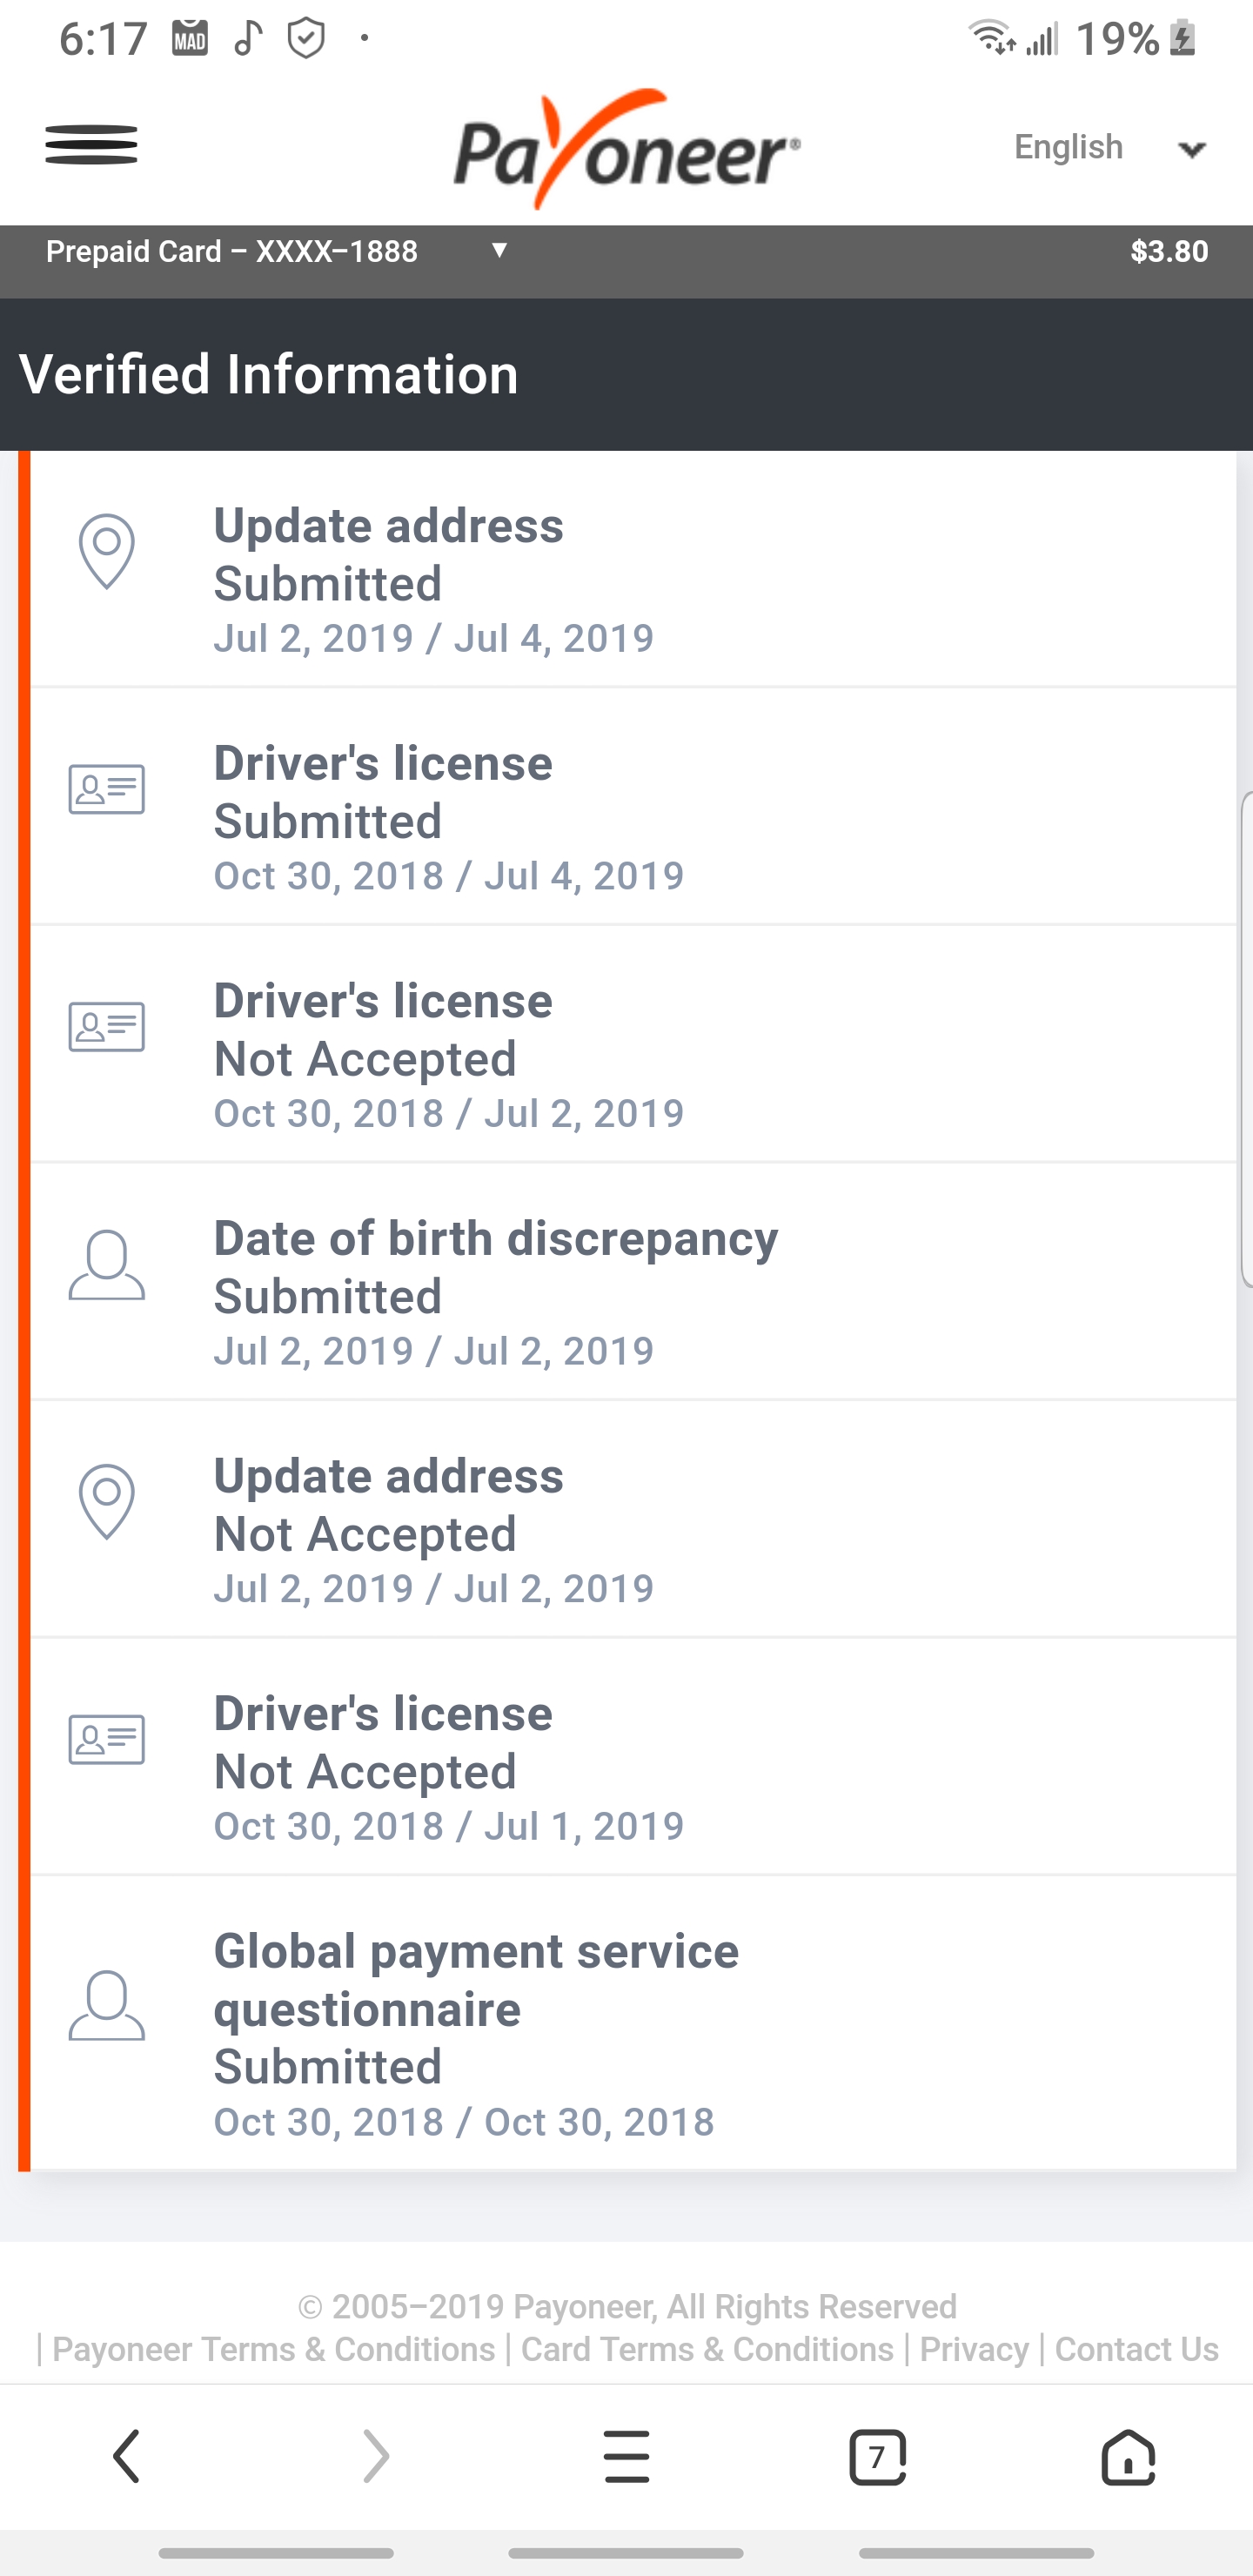Image resolution: width=1253 pixels, height=2576 pixels.
Task: Click the person icon beside Global payment questionnaire
Action: (x=107, y=2005)
